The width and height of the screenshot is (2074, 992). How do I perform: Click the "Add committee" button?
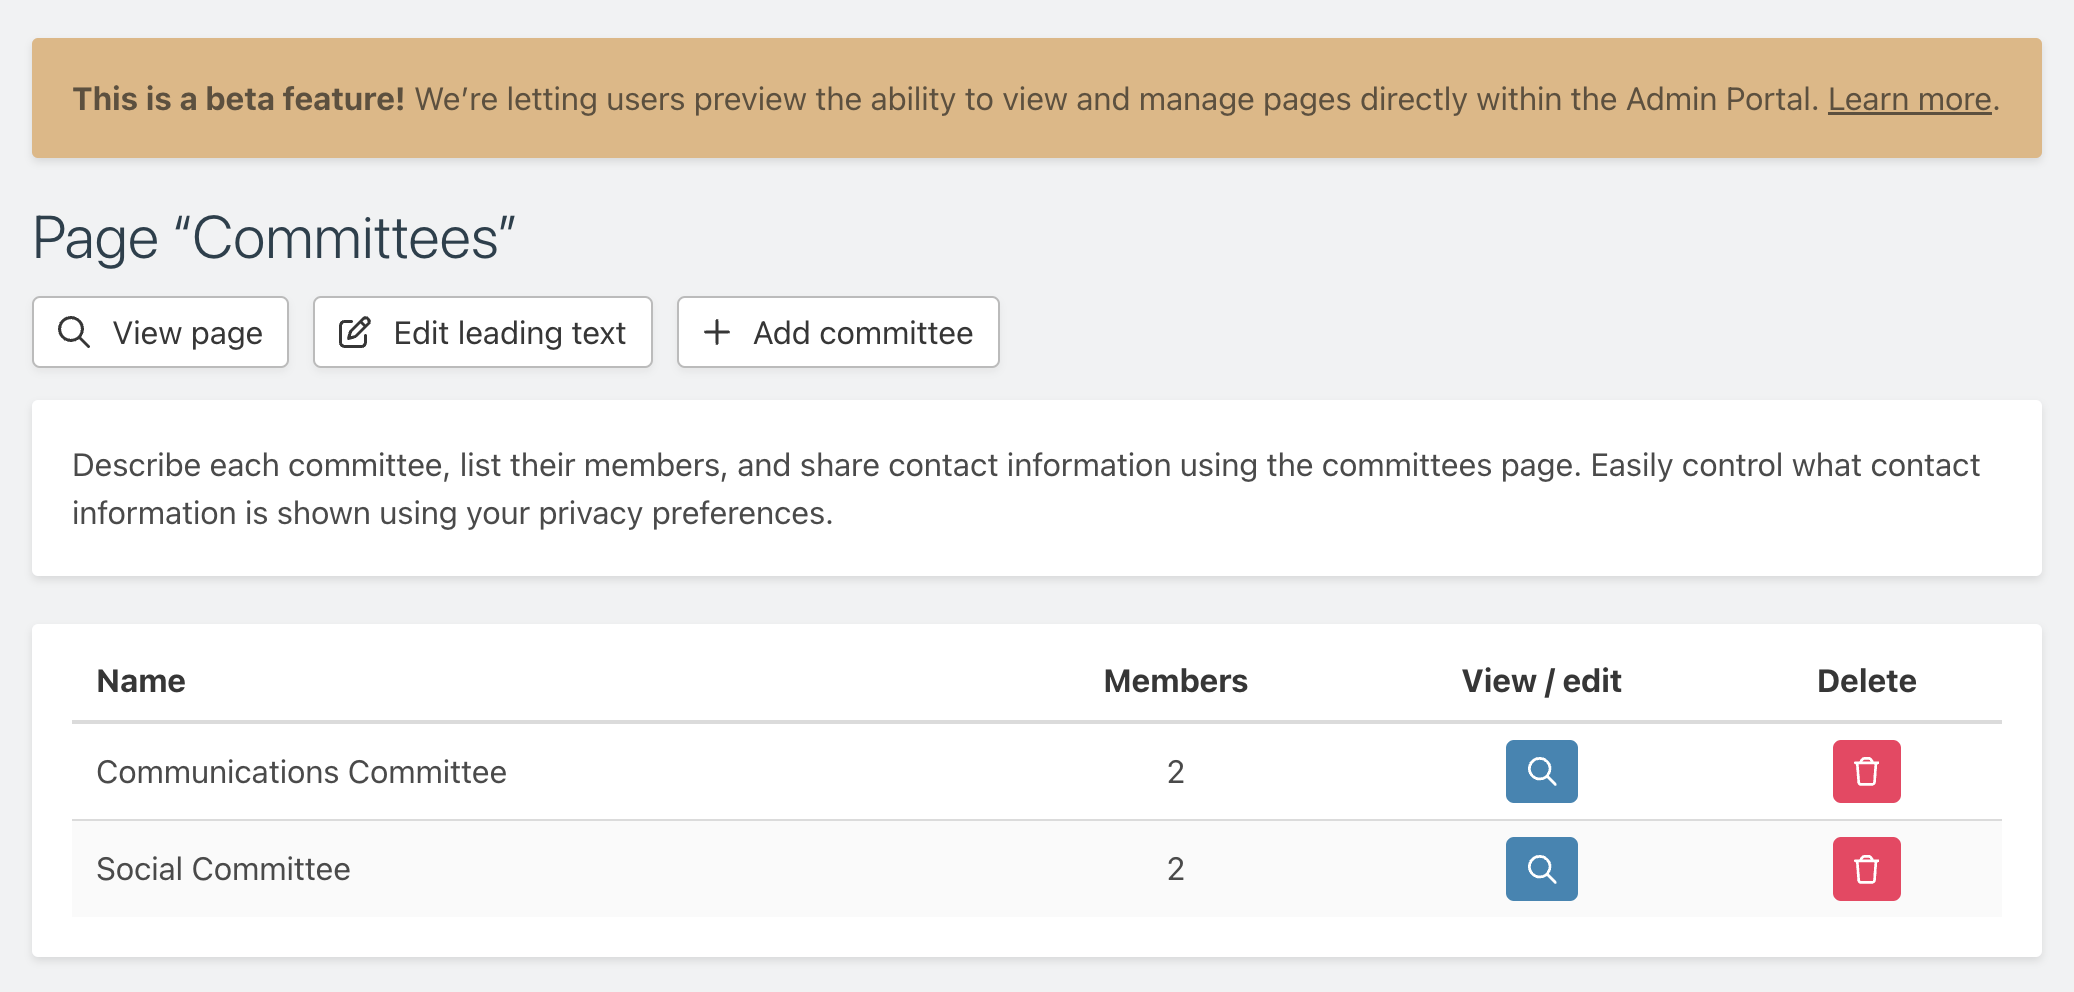[837, 332]
